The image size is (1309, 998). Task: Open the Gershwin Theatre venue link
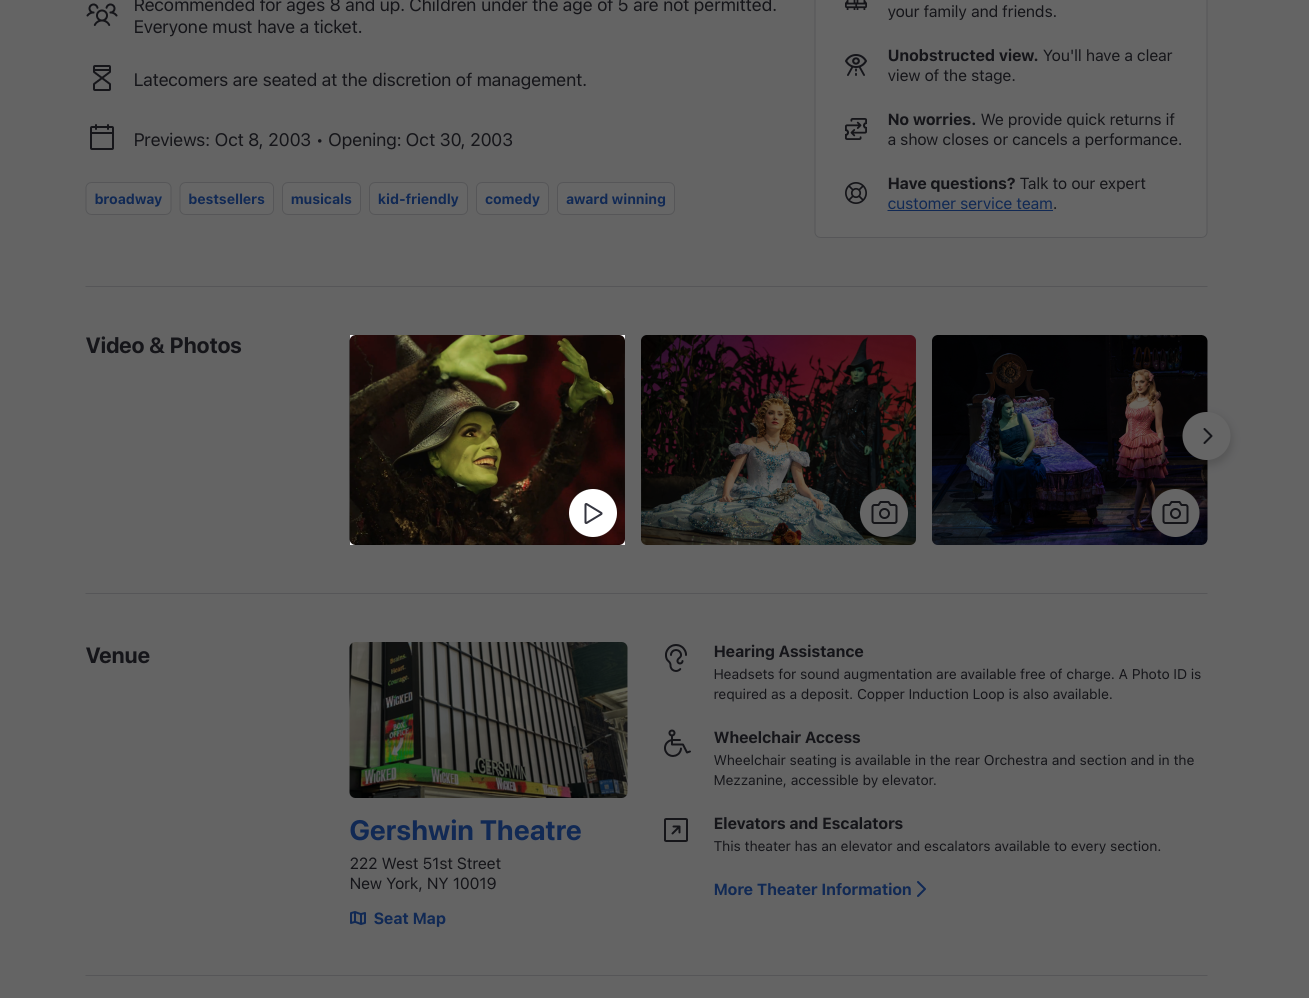click(465, 831)
